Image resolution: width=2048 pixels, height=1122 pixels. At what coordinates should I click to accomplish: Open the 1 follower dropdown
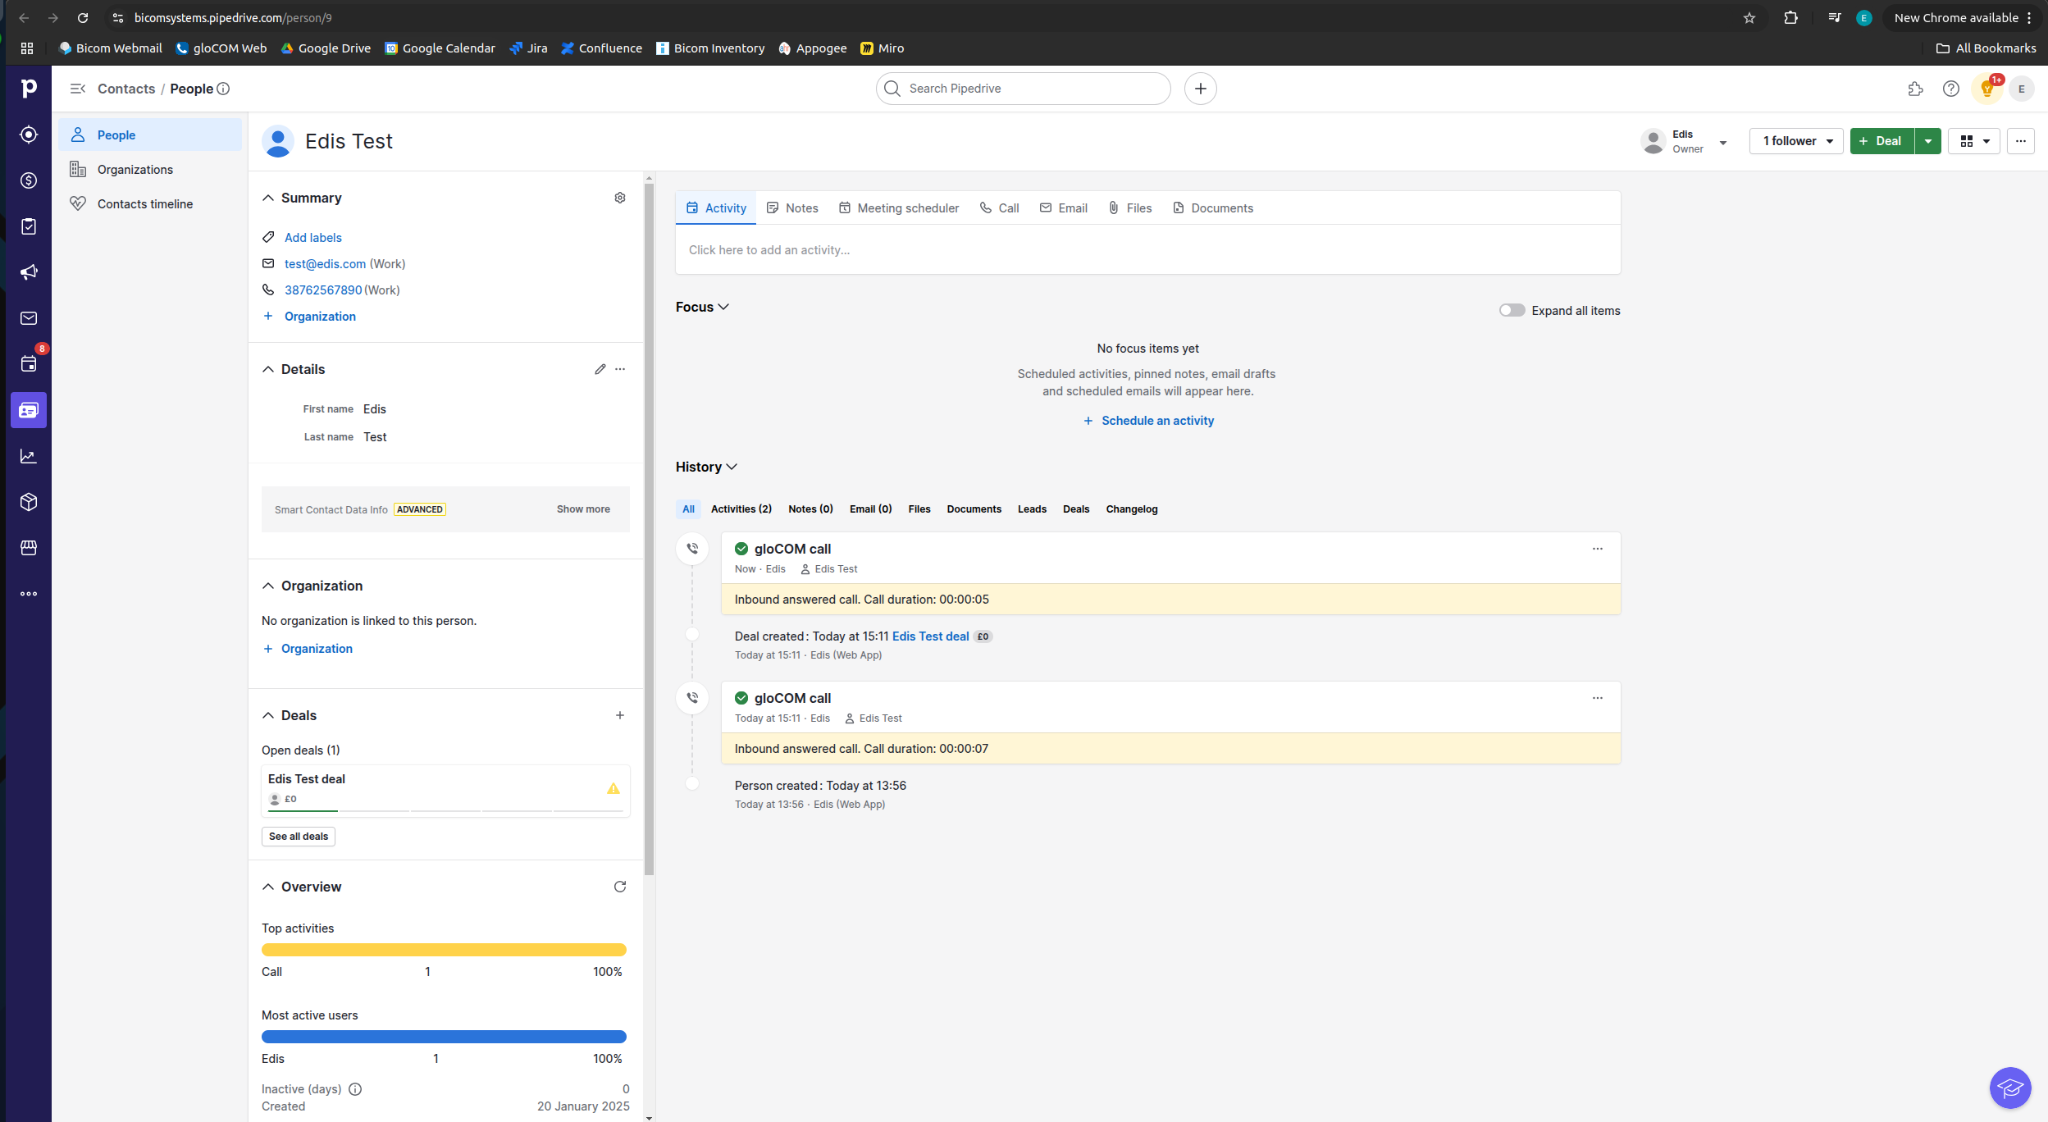pyautogui.click(x=1796, y=141)
